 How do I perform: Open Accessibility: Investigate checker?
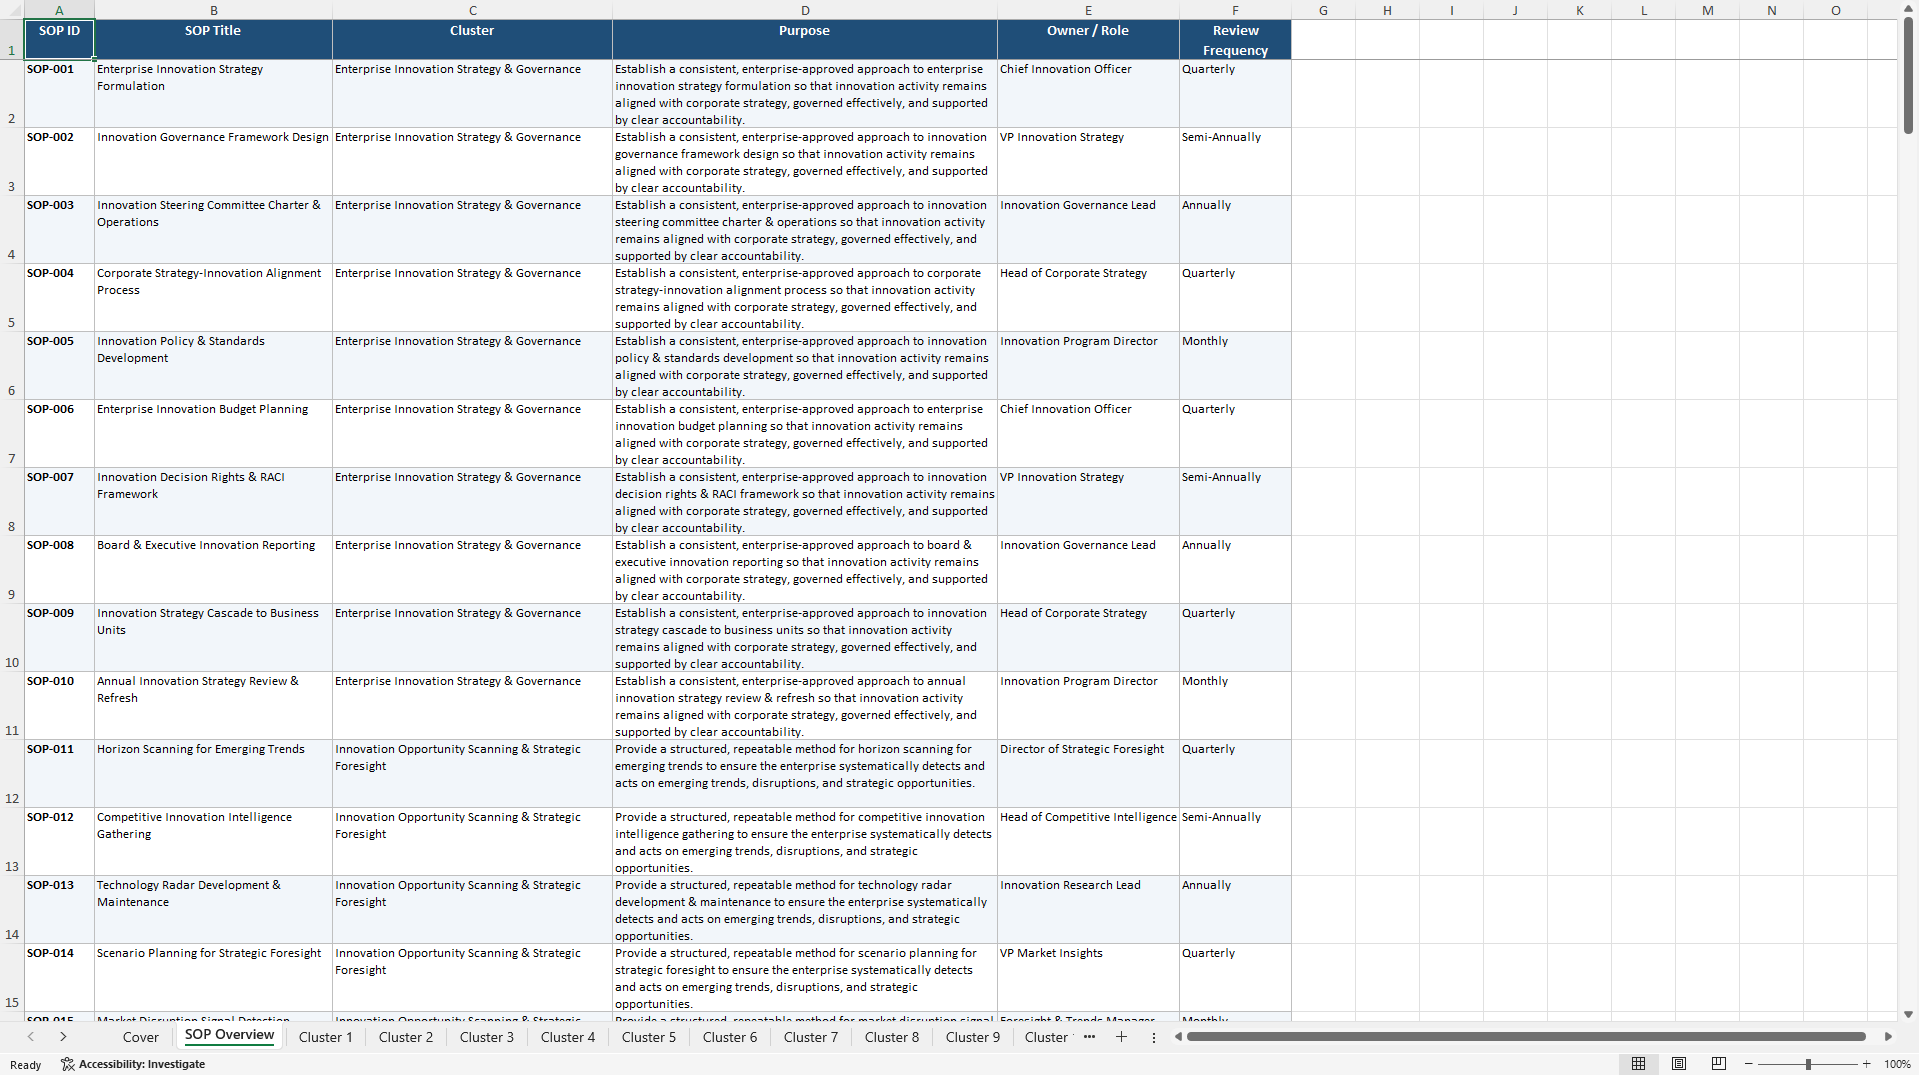133,1064
